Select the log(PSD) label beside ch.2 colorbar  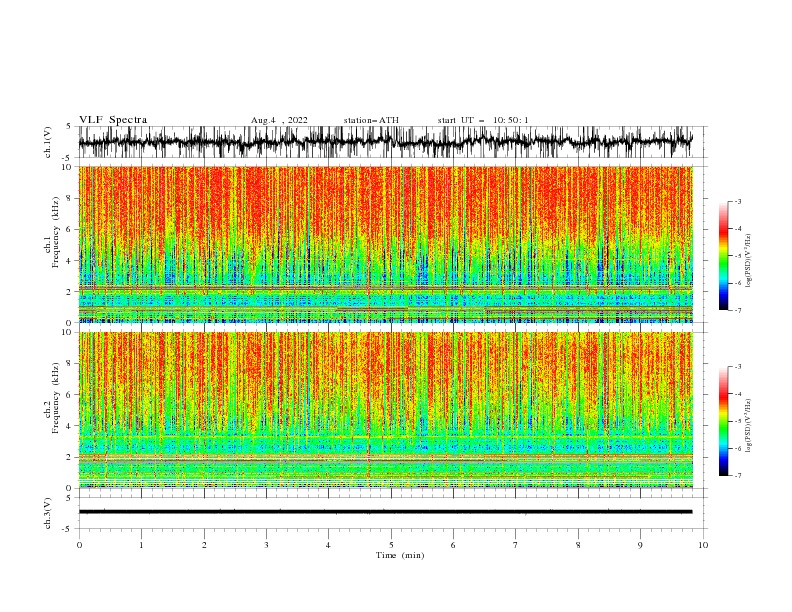tap(748, 426)
